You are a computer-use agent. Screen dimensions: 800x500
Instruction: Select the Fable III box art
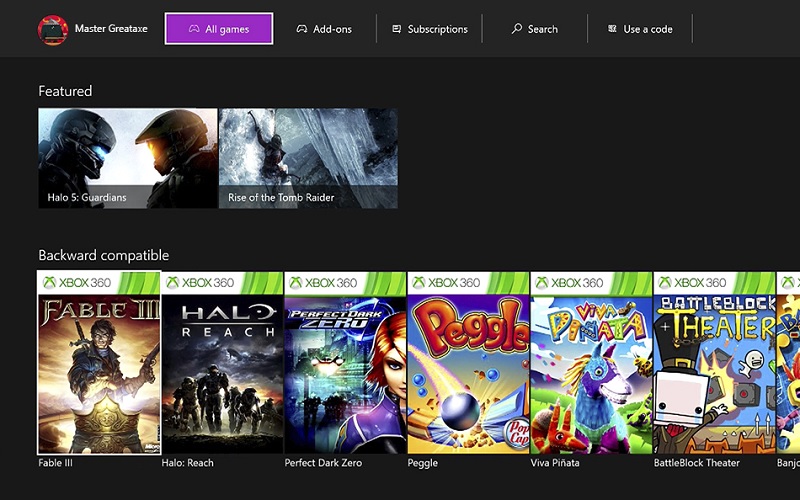[99, 363]
